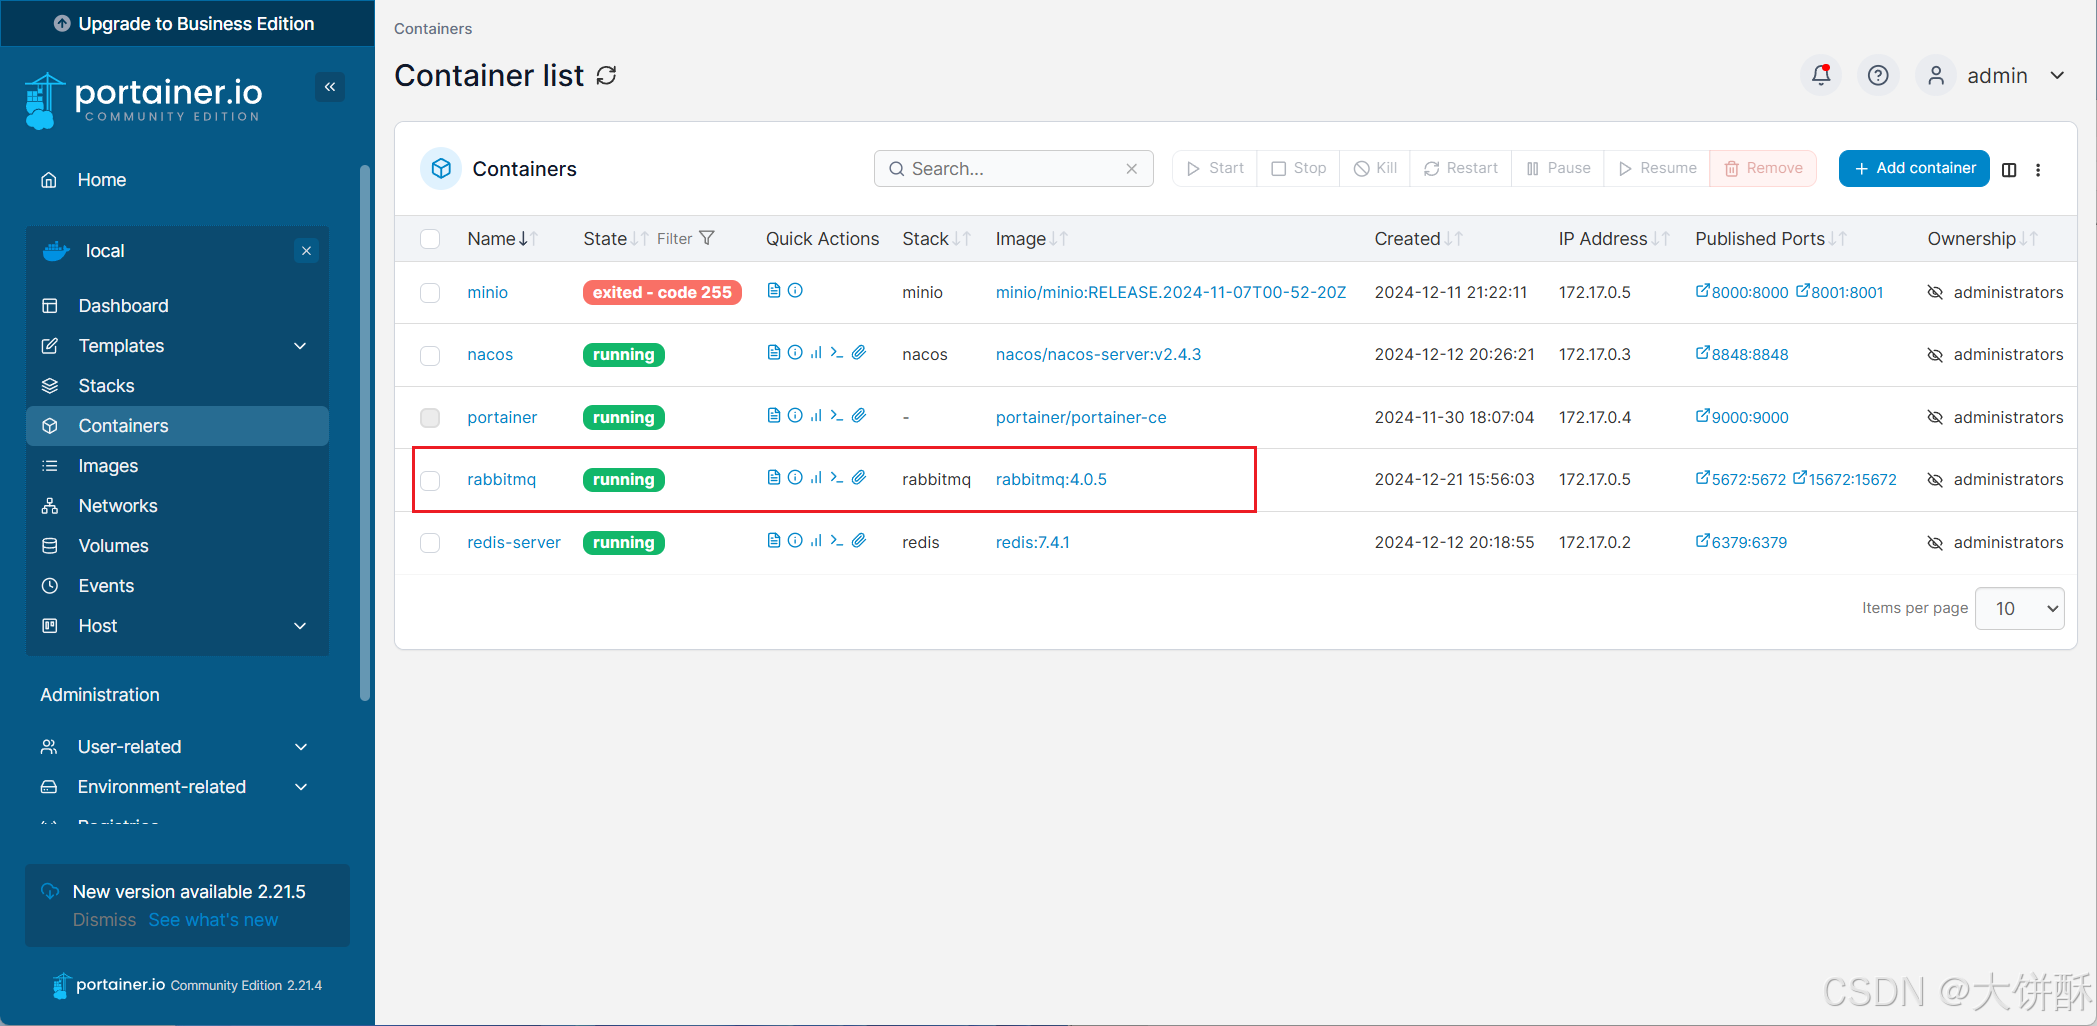The image size is (2097, 1026).
Task: Refresh the container list
Action: point(607,76)
